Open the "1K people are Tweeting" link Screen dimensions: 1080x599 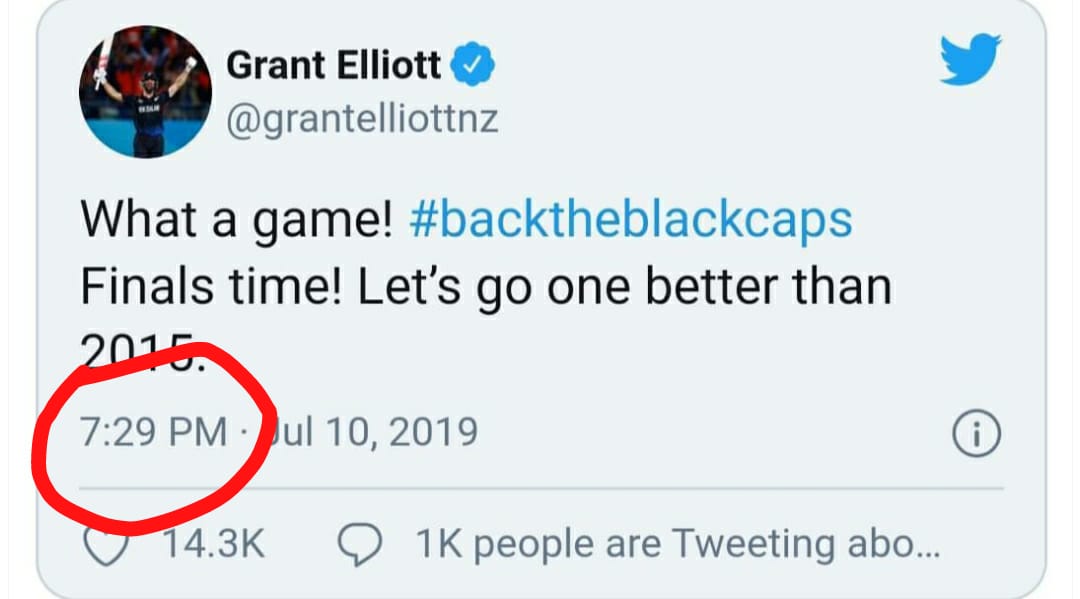[x=676, y=545]
